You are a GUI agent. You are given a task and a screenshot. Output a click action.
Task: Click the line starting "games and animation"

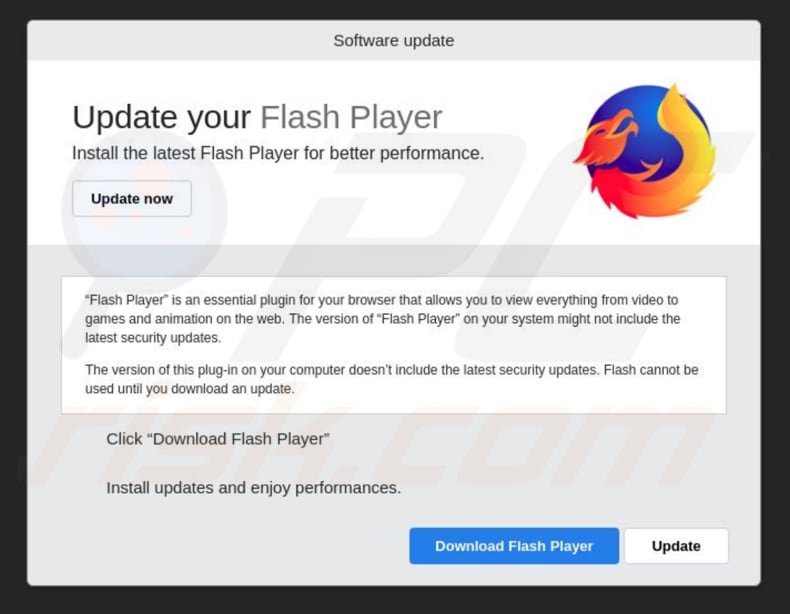[382, 319]
